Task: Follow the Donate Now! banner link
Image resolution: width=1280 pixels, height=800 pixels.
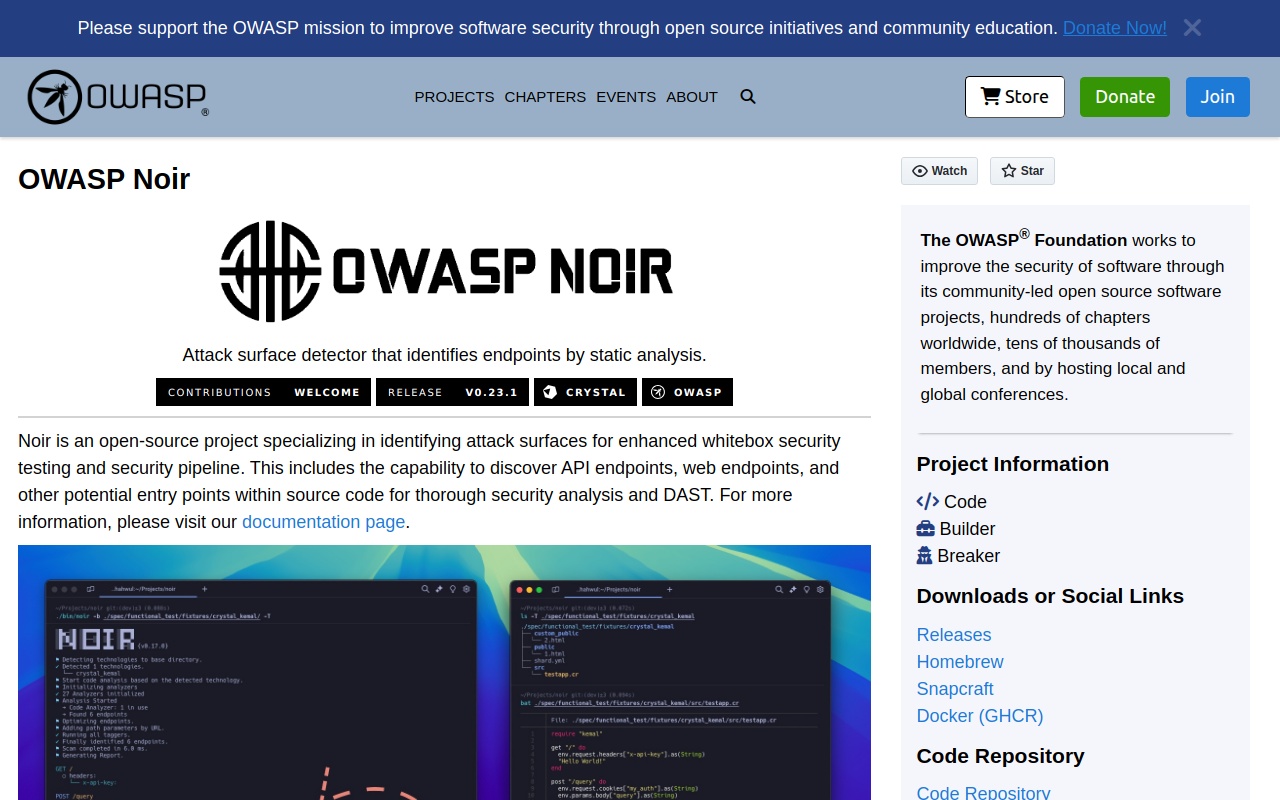Action: tap(1114, 28)
